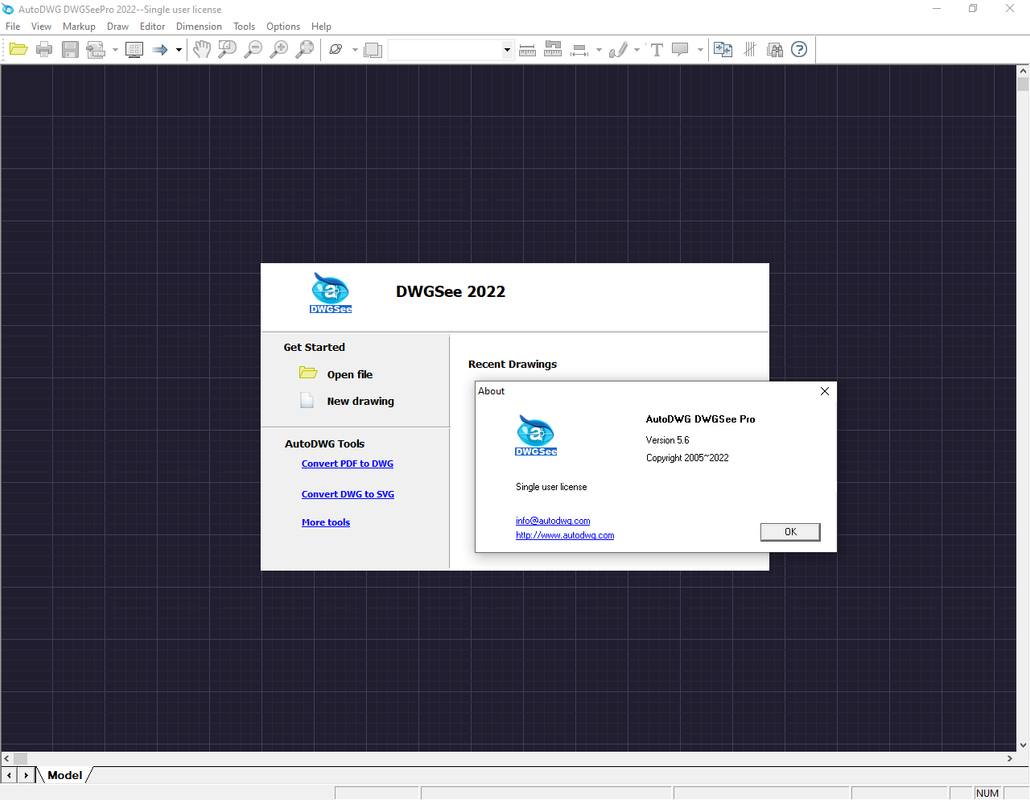Expand the dropdown beside the dimension icon
Viewport: 1030px width, 800px height.
(x=598, y=49)
